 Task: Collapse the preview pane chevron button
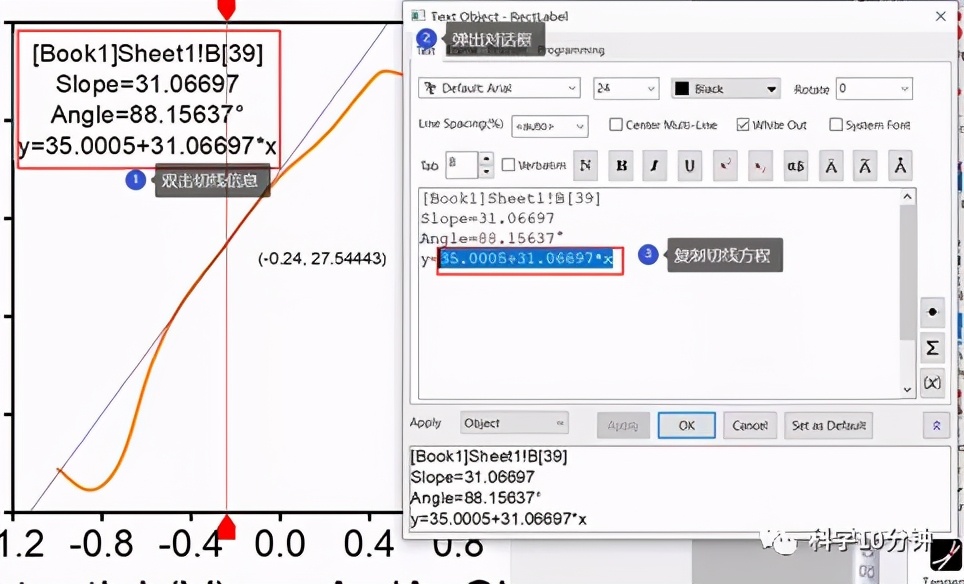point(936,425)
